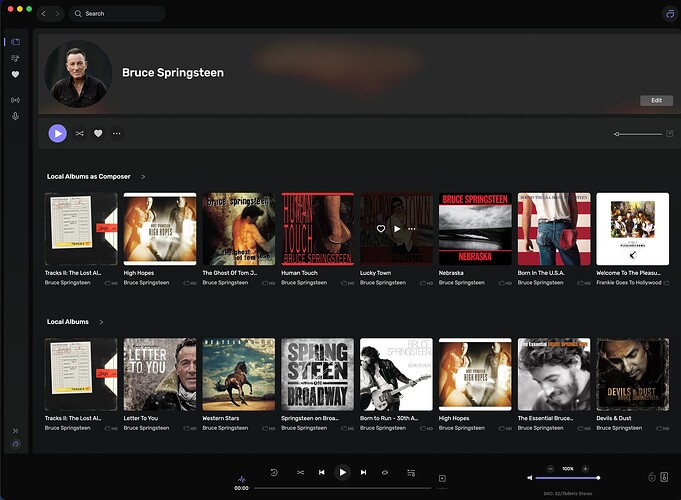Click the 'Letter To You' album title text

(x=140, y=418)
